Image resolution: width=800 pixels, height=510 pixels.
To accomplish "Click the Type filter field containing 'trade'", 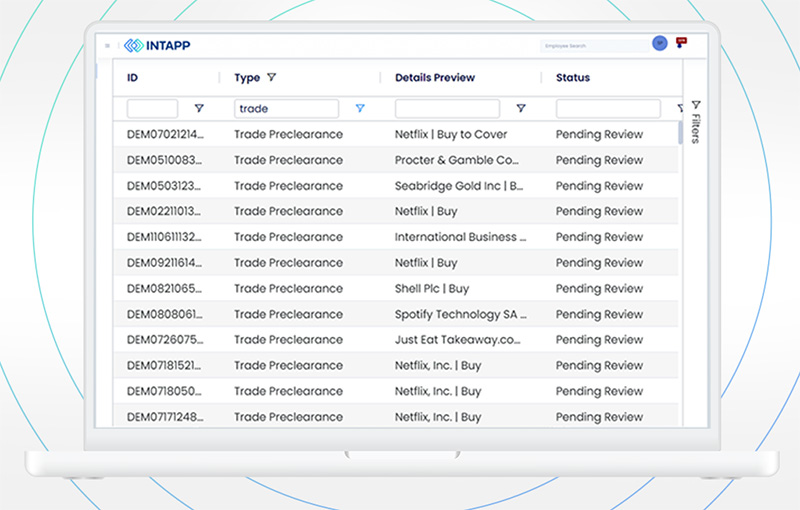I will pos(286,109).
